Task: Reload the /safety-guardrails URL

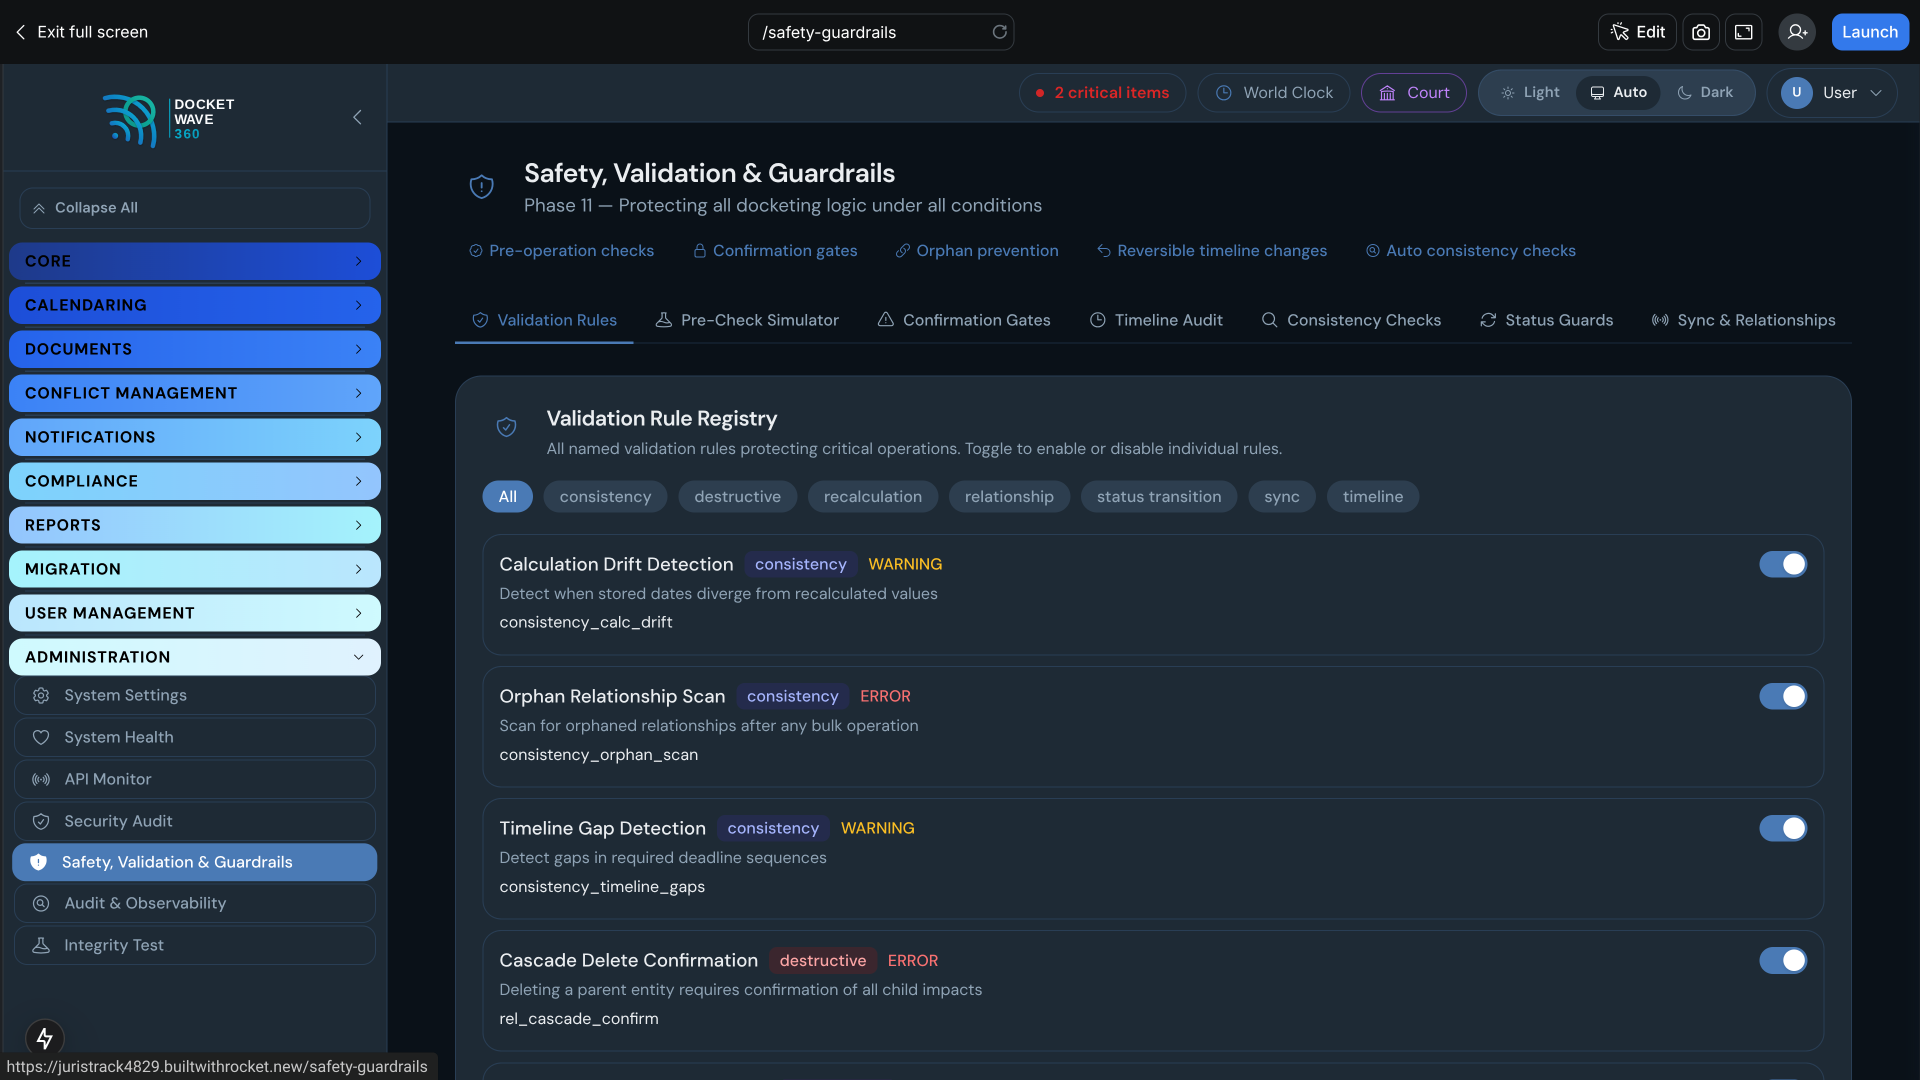Action: (999, 32)
